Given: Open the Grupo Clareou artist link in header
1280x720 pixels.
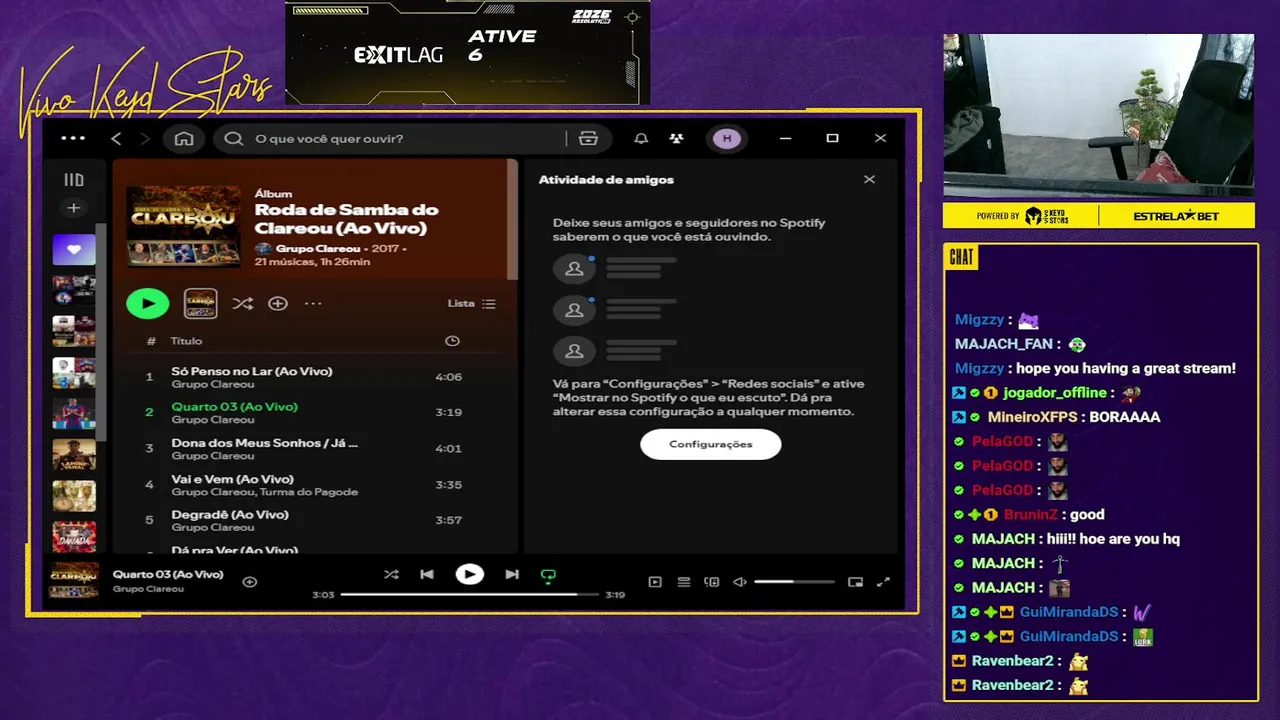Looking at the screenshot, I should coord(316,247).
